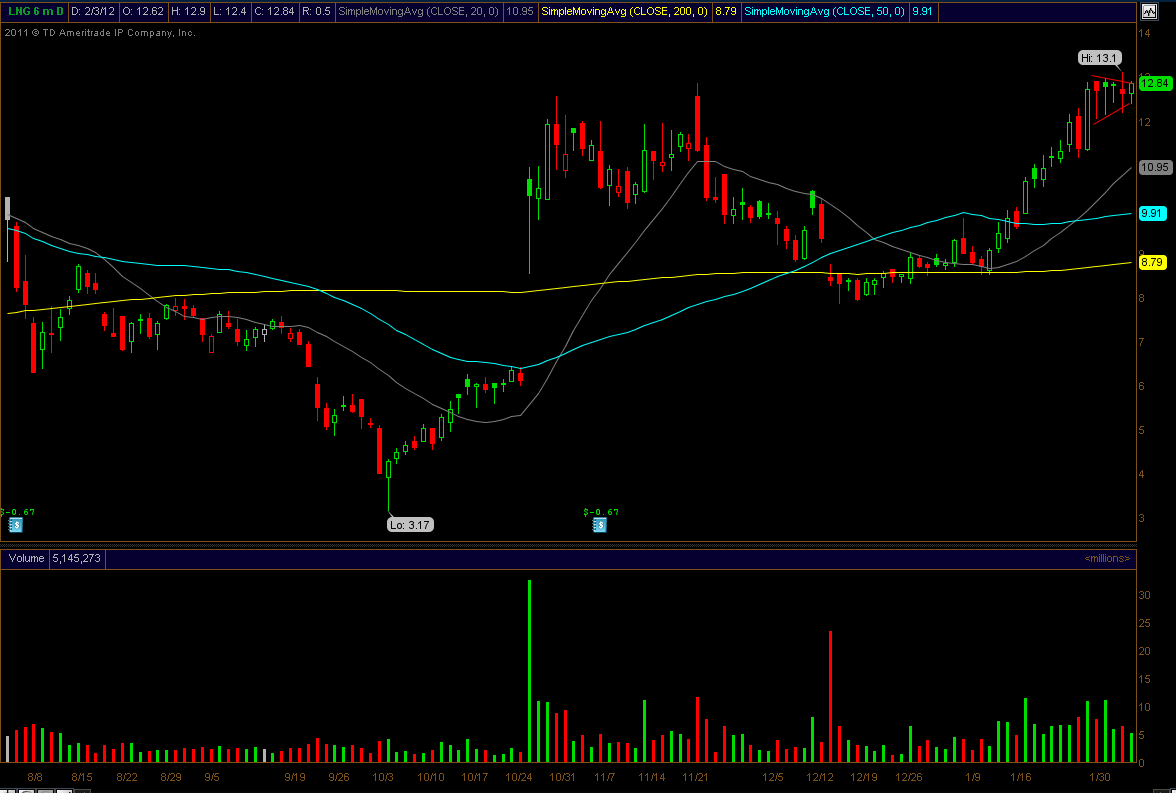Click the green 12.84 last-price tag on the price axis
The image size is (1176, 793).
1154,83
